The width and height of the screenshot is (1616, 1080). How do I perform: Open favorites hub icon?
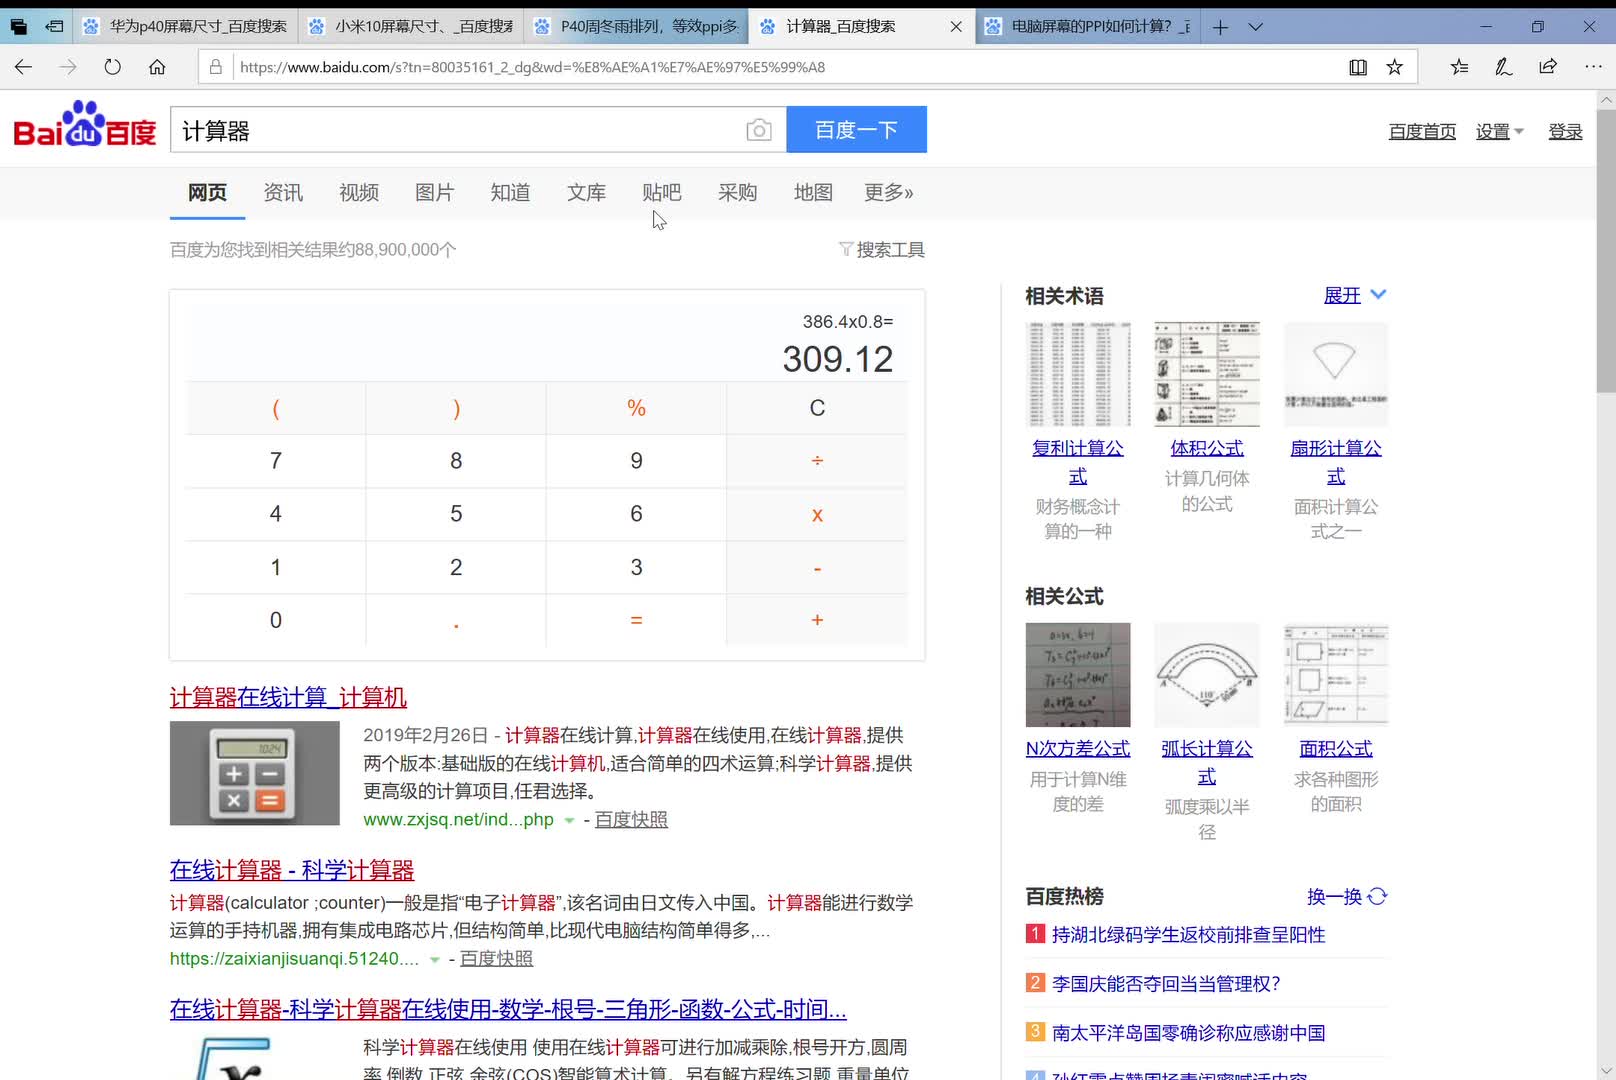[x=1459, y=67]
